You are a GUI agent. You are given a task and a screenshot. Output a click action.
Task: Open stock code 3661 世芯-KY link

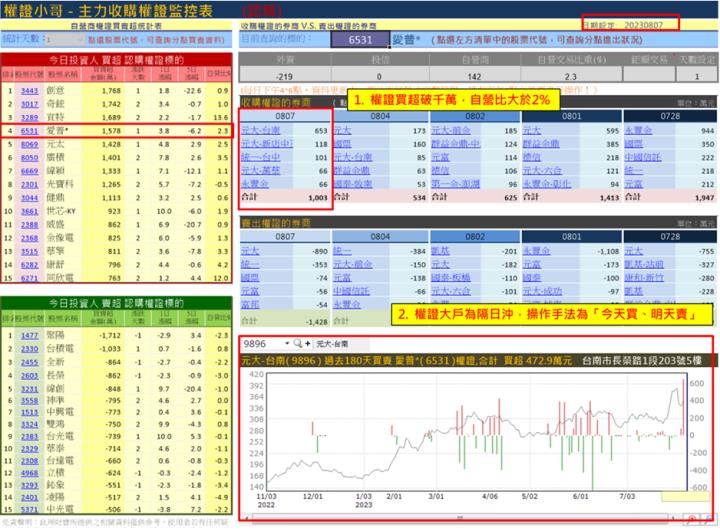tap(29, 211)
